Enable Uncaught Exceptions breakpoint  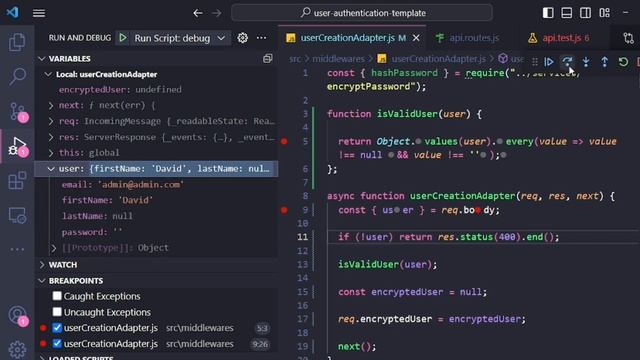click(x=57, y=312)
